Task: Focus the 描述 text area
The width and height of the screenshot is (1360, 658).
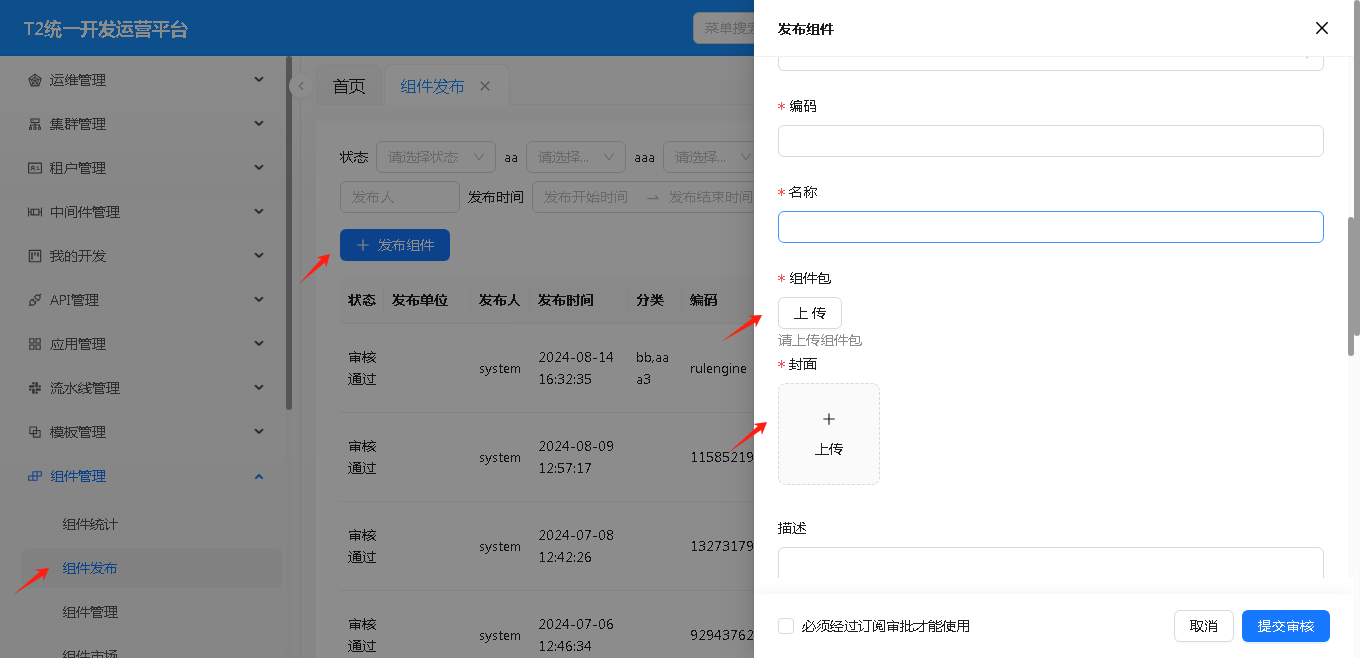Action: [1051, 563]
